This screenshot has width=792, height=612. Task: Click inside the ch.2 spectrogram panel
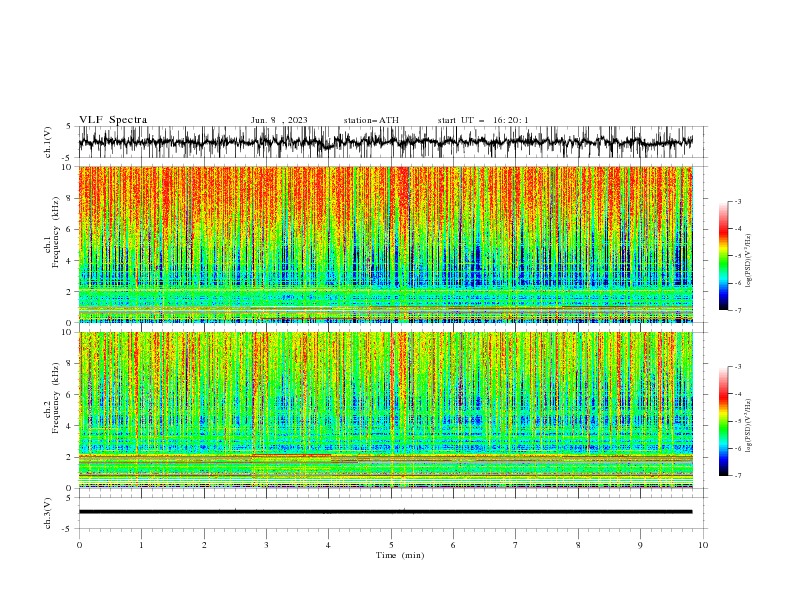point(386,410)
